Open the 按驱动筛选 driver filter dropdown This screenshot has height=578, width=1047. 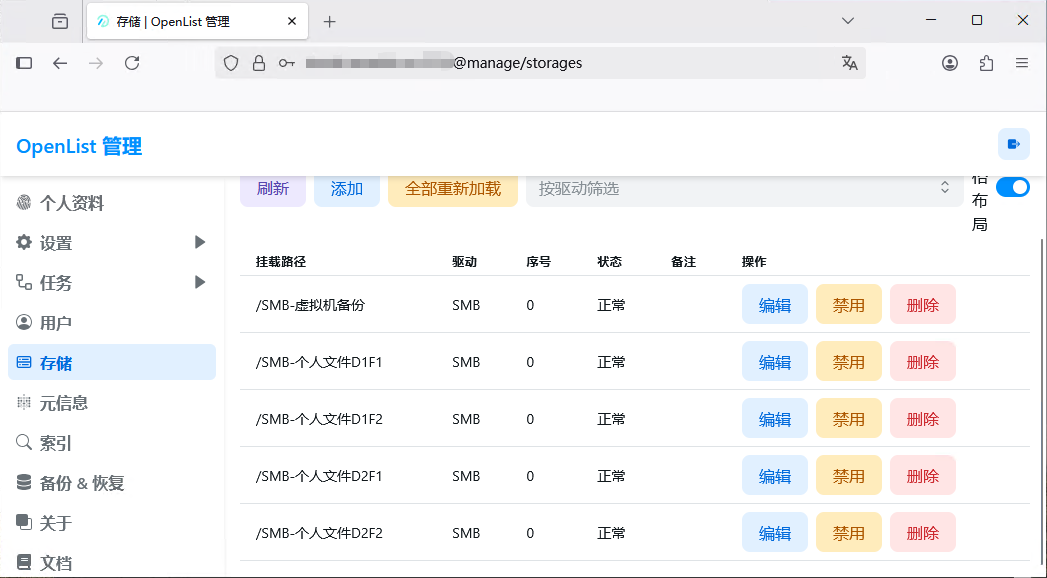(x=740, y=188)
